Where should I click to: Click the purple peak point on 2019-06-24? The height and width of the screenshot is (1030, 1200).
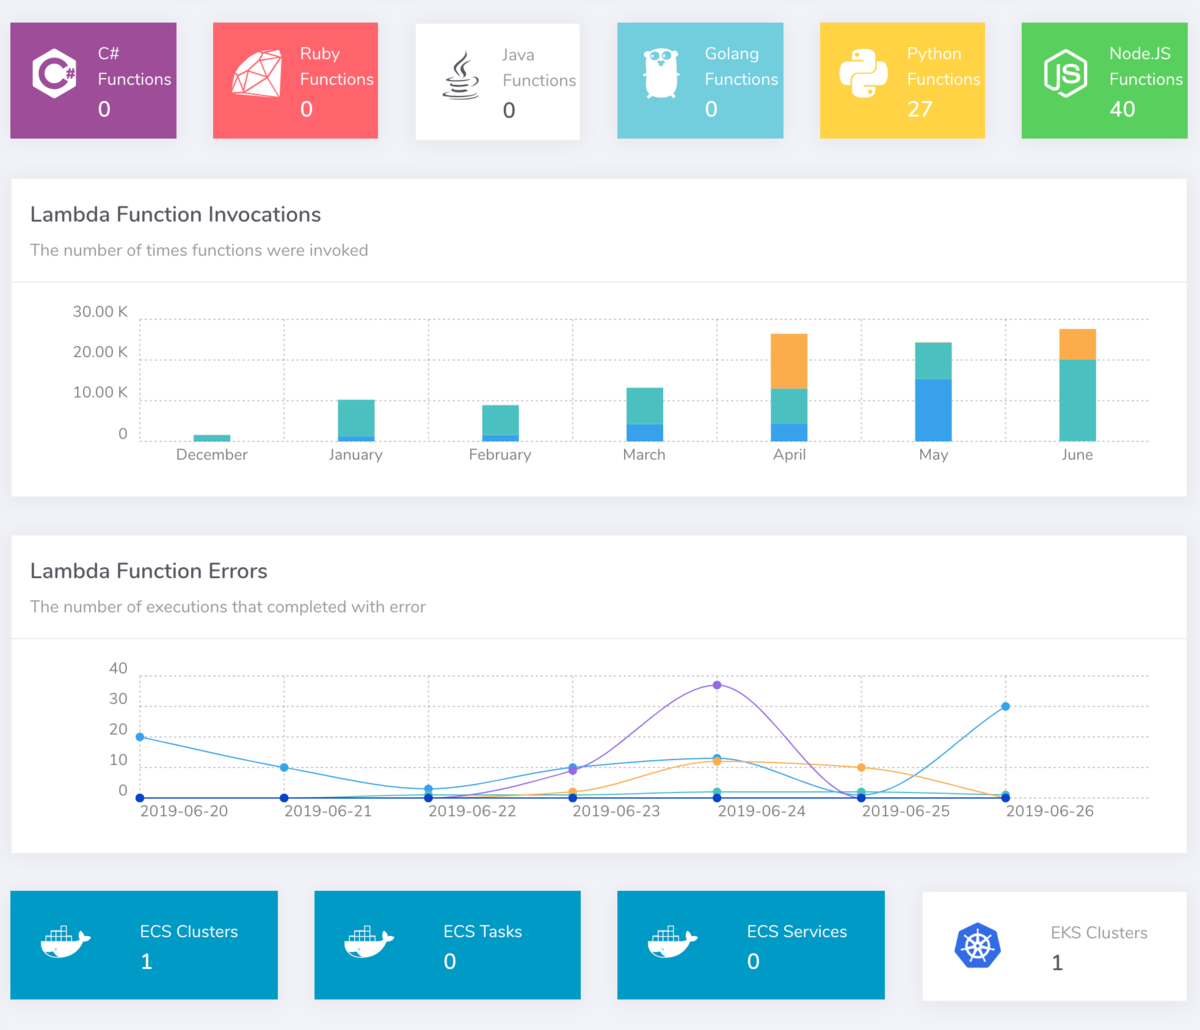coord(717,685)
